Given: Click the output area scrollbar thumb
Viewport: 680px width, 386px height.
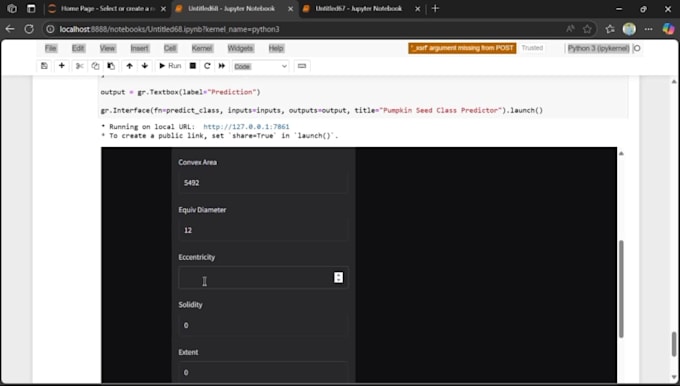Looking at the screenshot, I should [621, 288].
